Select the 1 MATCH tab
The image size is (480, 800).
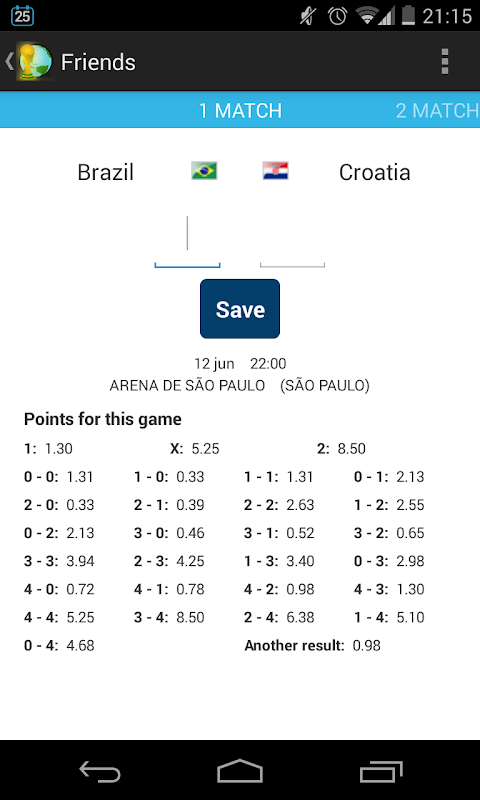click(240, 111)
